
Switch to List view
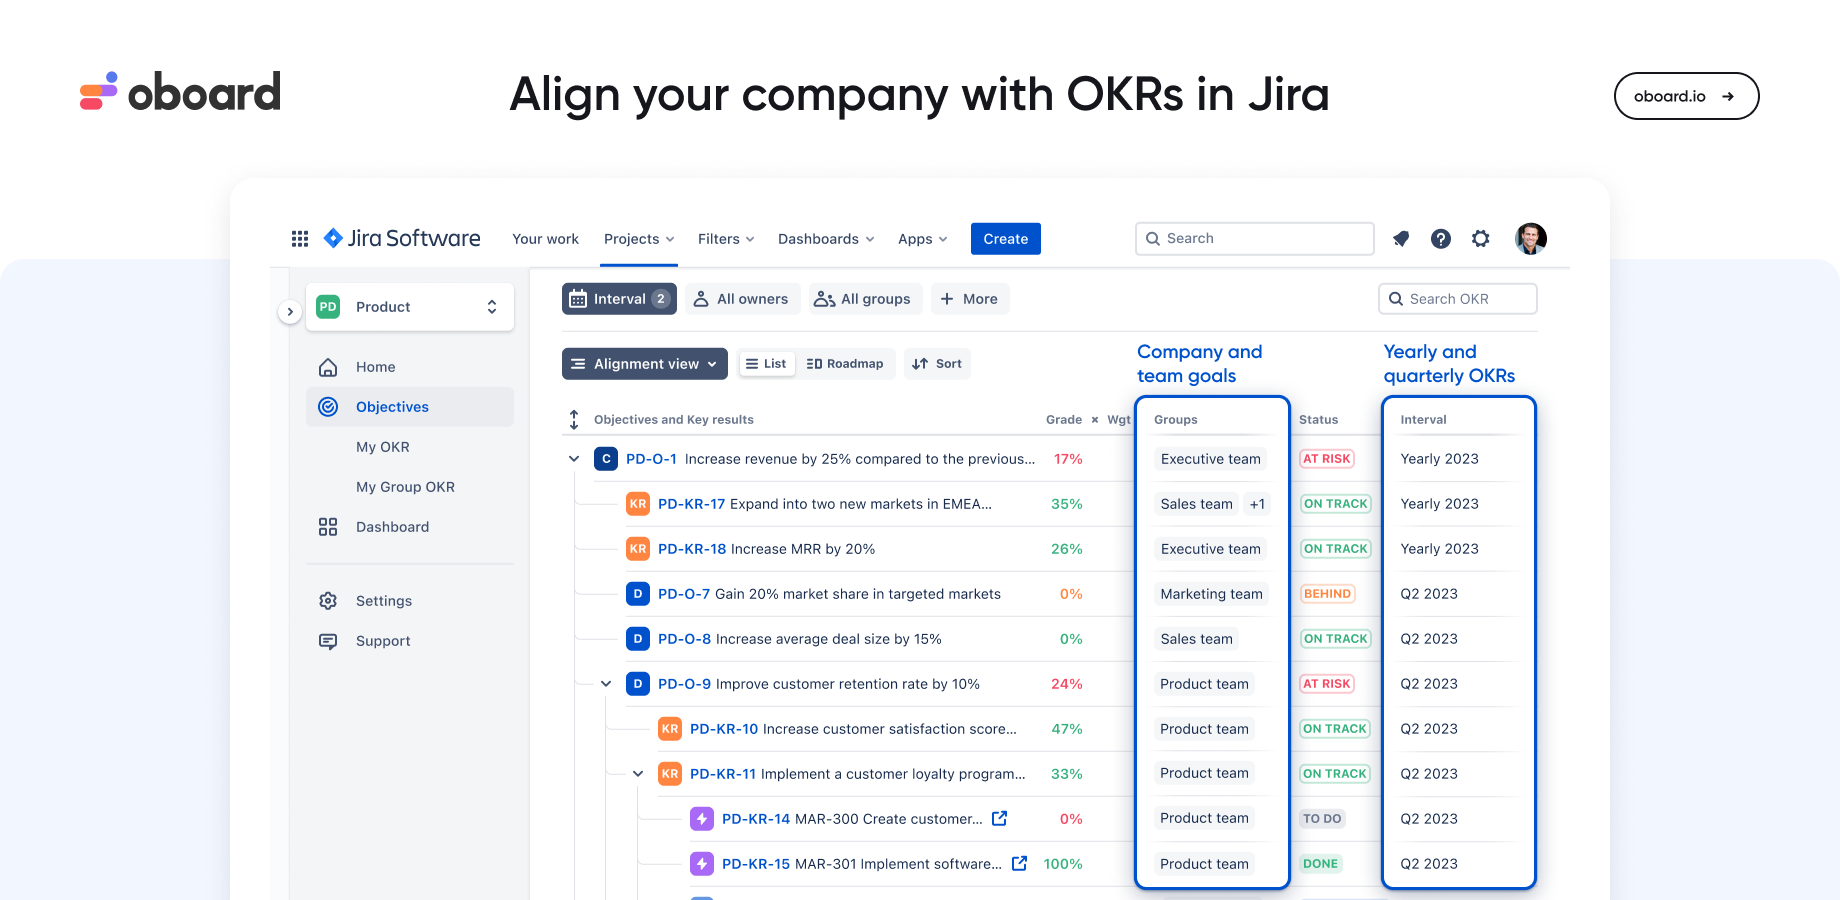point(767,364)
